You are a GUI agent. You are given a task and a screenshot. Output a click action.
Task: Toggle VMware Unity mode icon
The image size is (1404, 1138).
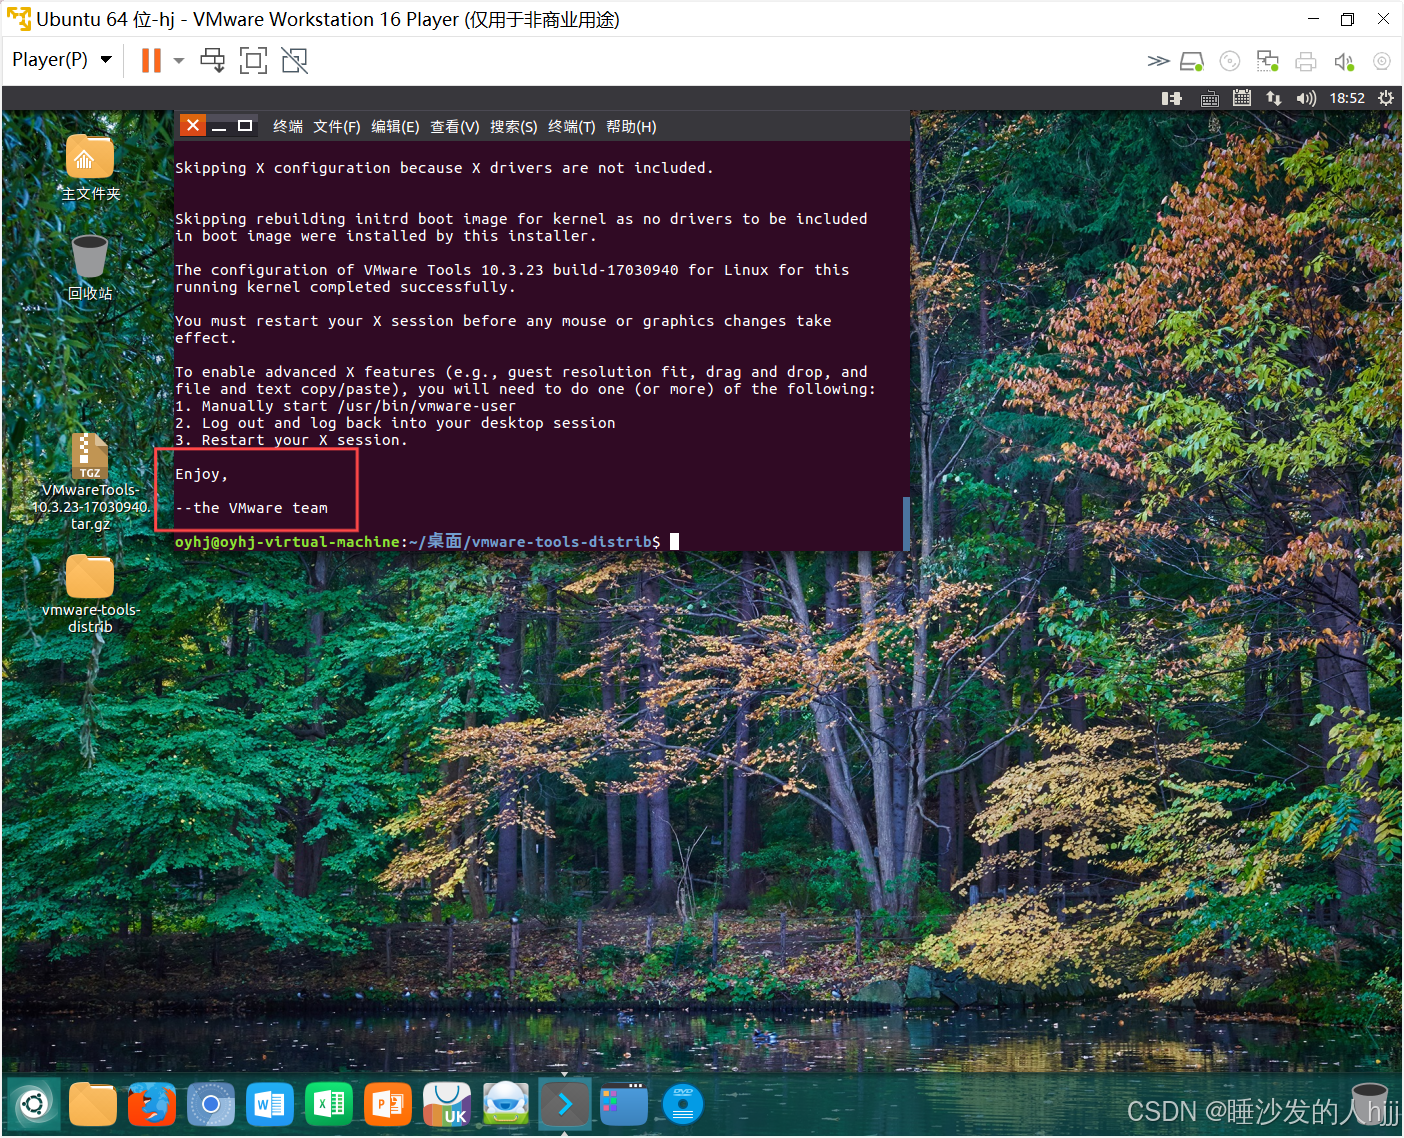[x=295, y=61]
